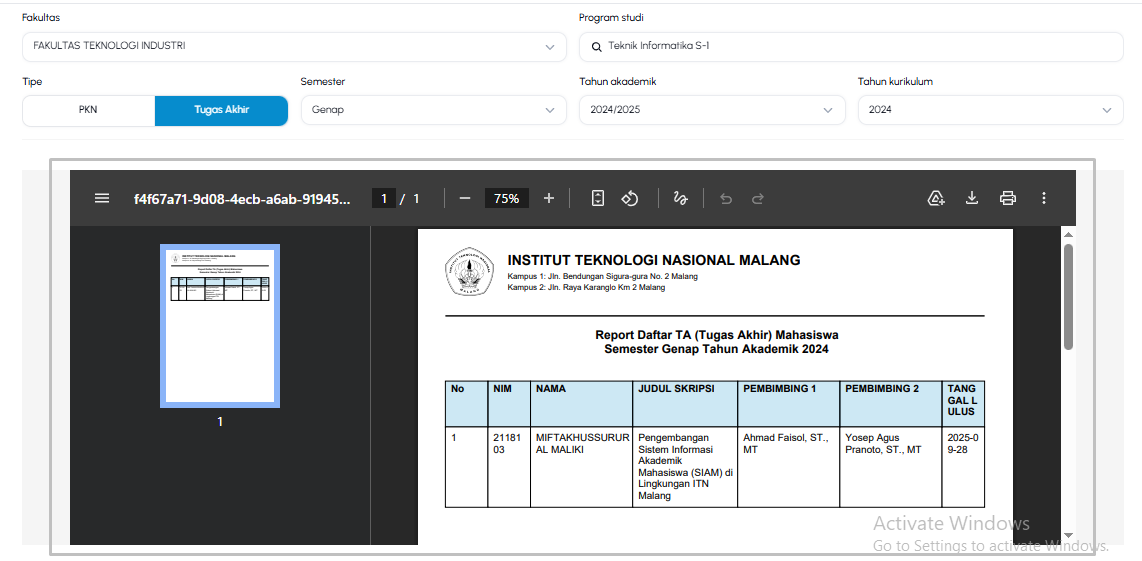Select the Tugas Akhir type option
Image resolution: width=1142 pixels, height=561 pixels.
pyautogui.click(x=221, y=110)
